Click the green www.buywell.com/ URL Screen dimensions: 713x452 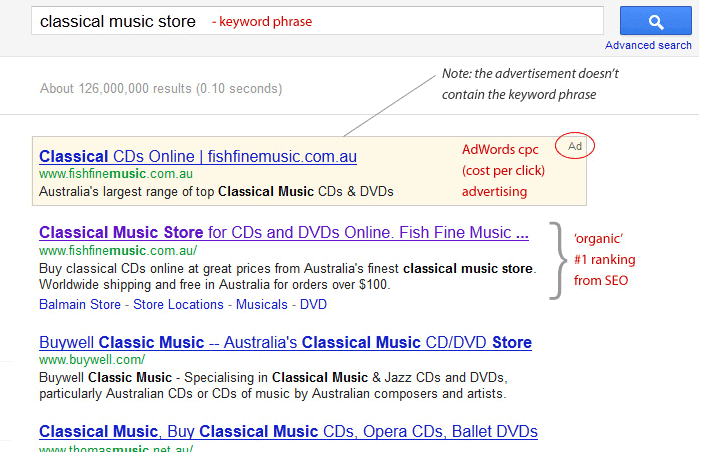[92, 360]
